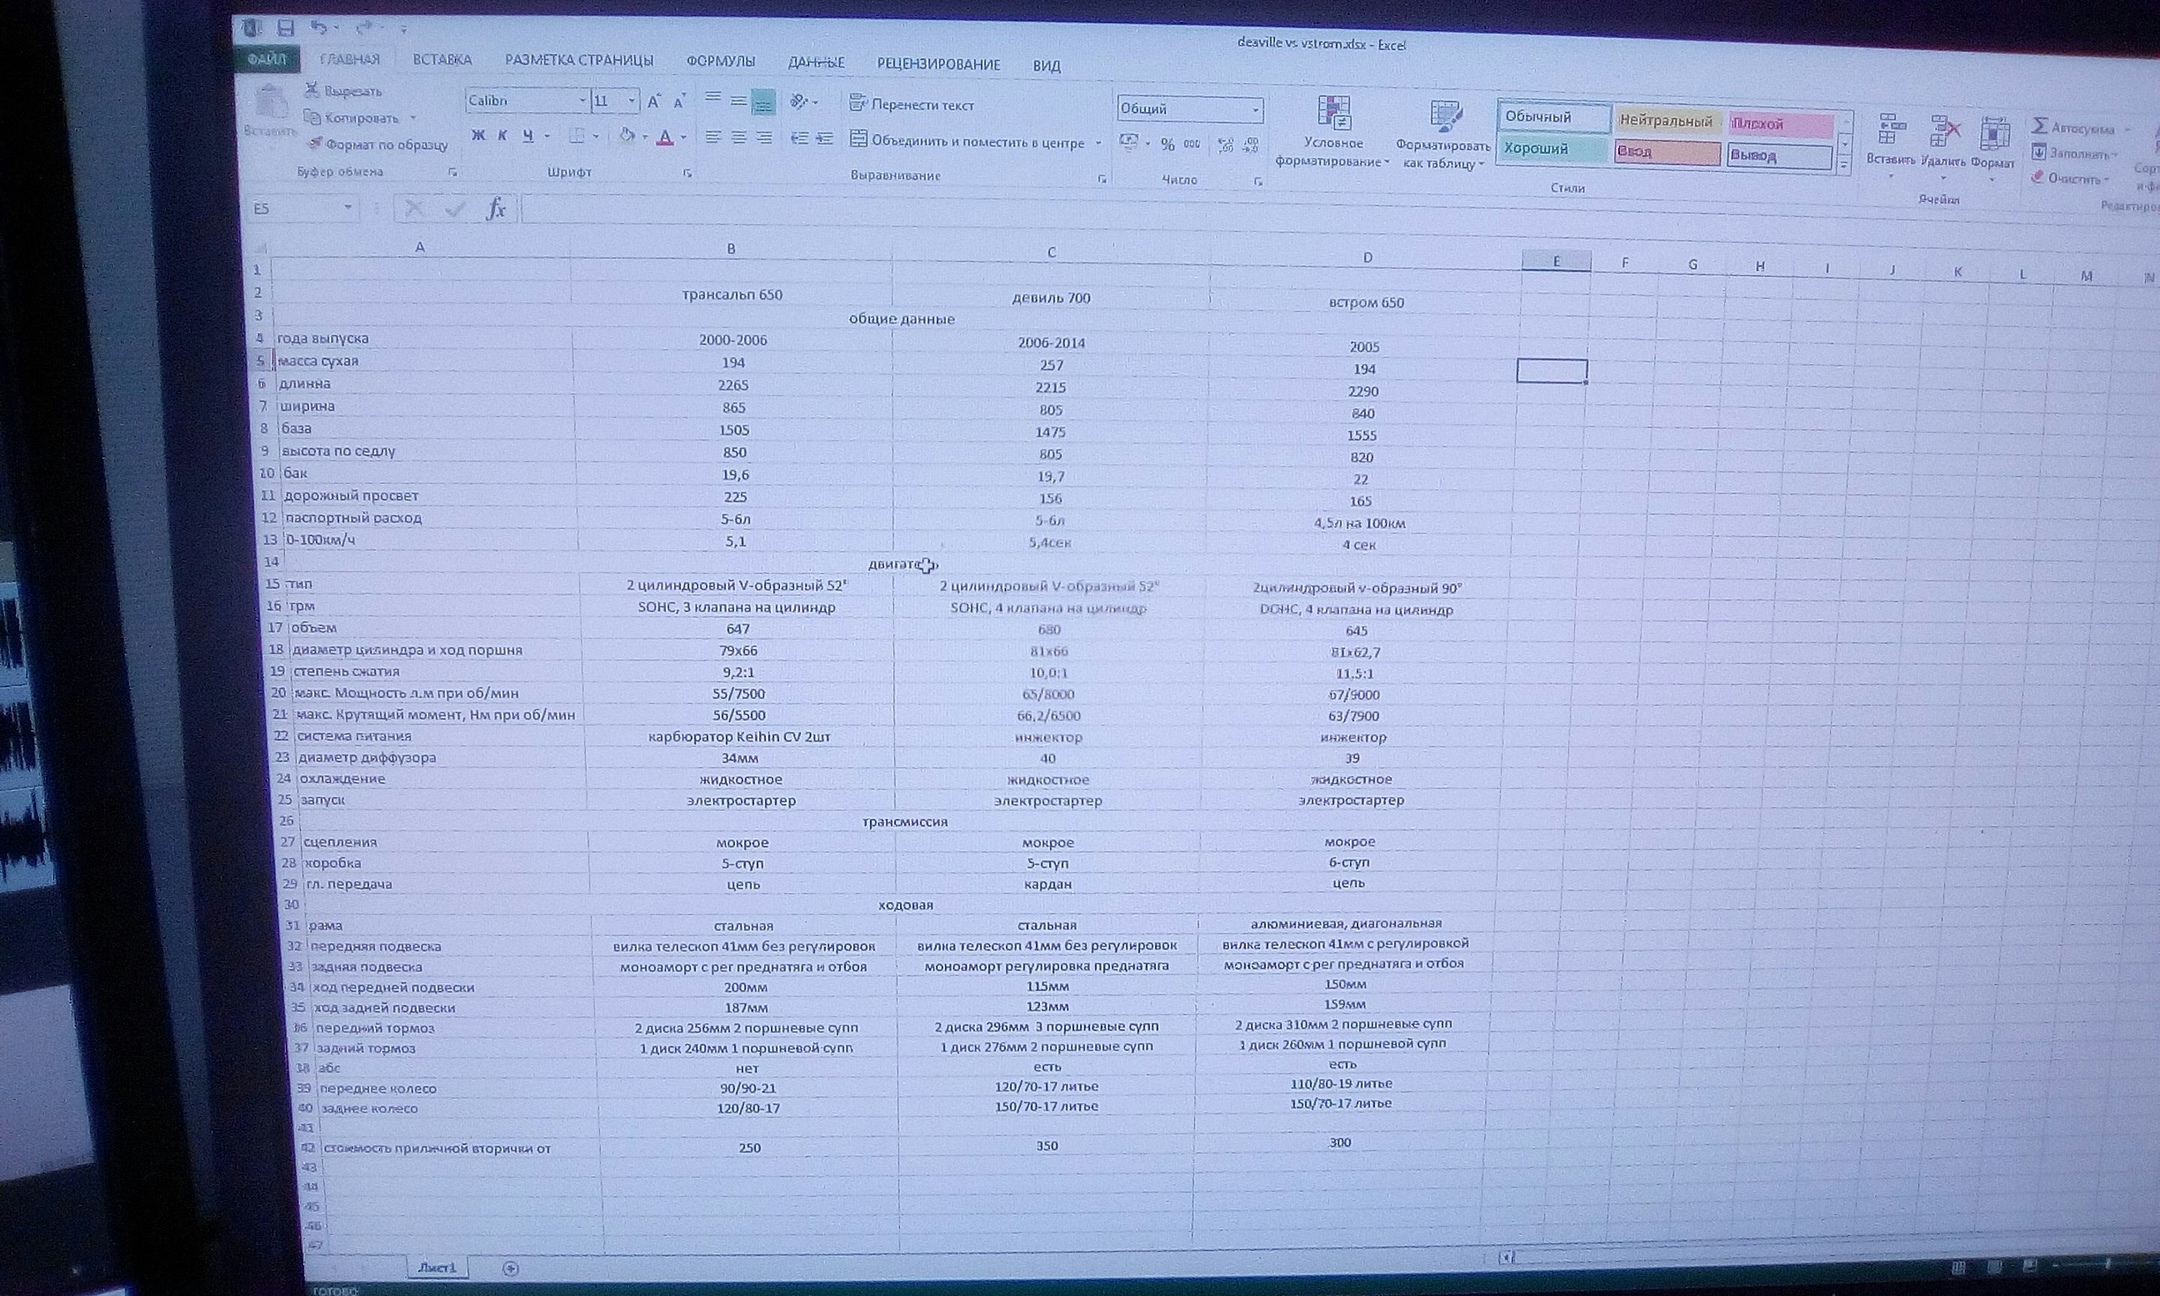
Task: Click the Cut (Вырезать) scissors icon
Action: click(312, 90)
